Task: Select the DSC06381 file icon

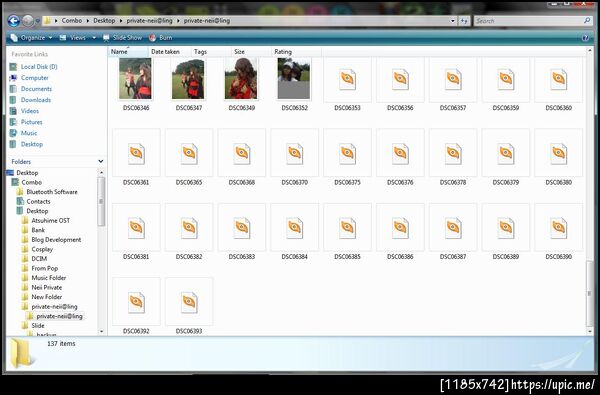Action: tap(136, 229)
